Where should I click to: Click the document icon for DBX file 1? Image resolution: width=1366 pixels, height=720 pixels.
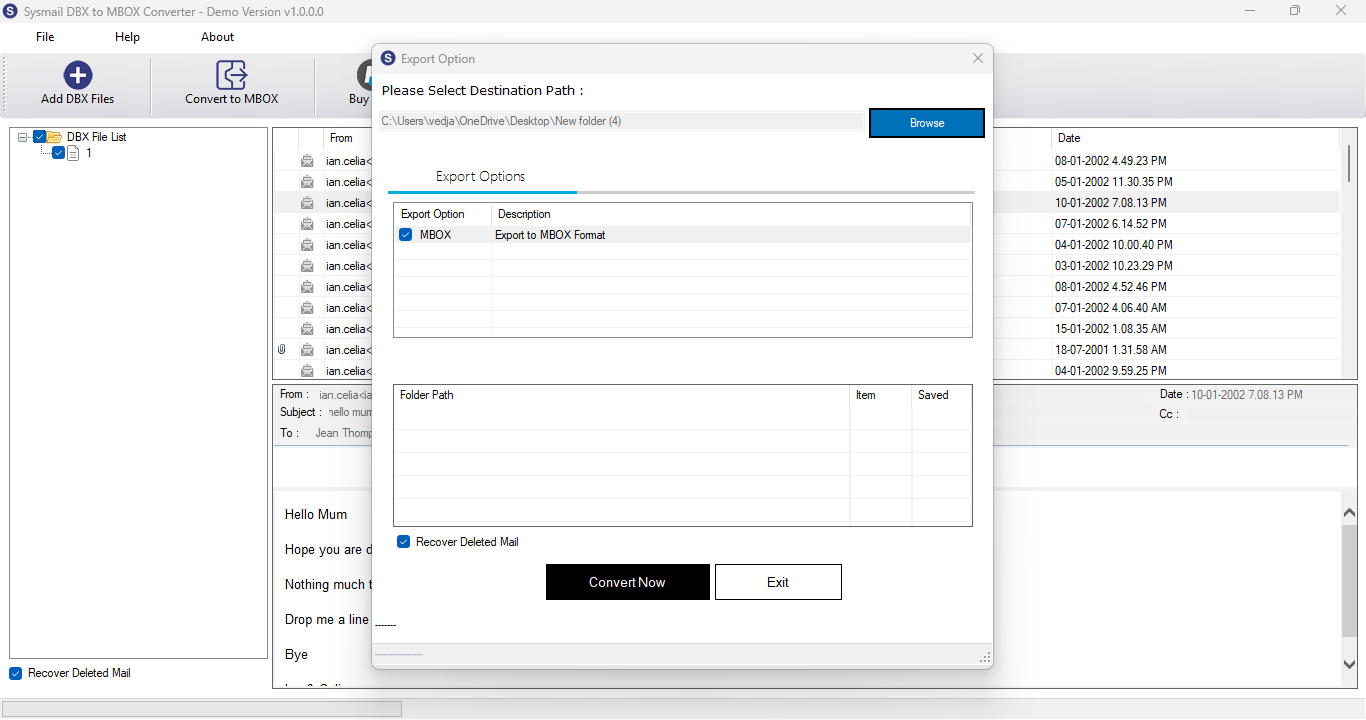click(x=73, y=153)
